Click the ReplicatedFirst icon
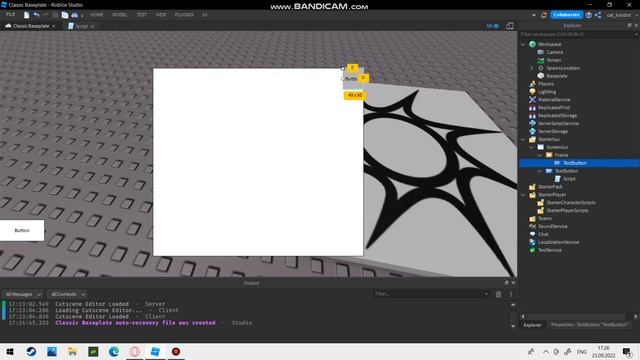Screen dimensions: 640x360 coord(532,108)
